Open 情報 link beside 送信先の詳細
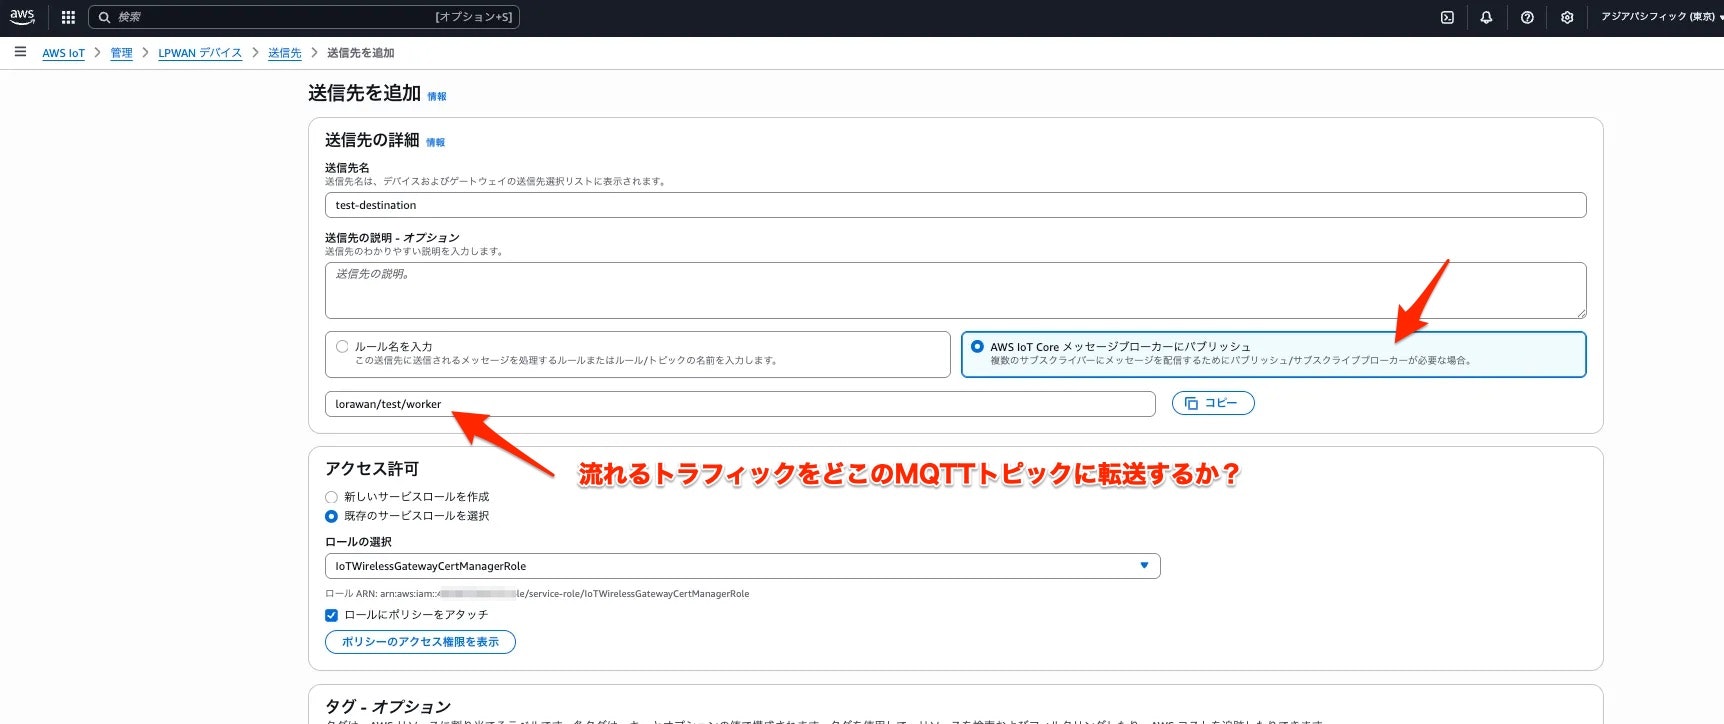Viewport: 1724px width, 724px height. click(x=435, y=143)
